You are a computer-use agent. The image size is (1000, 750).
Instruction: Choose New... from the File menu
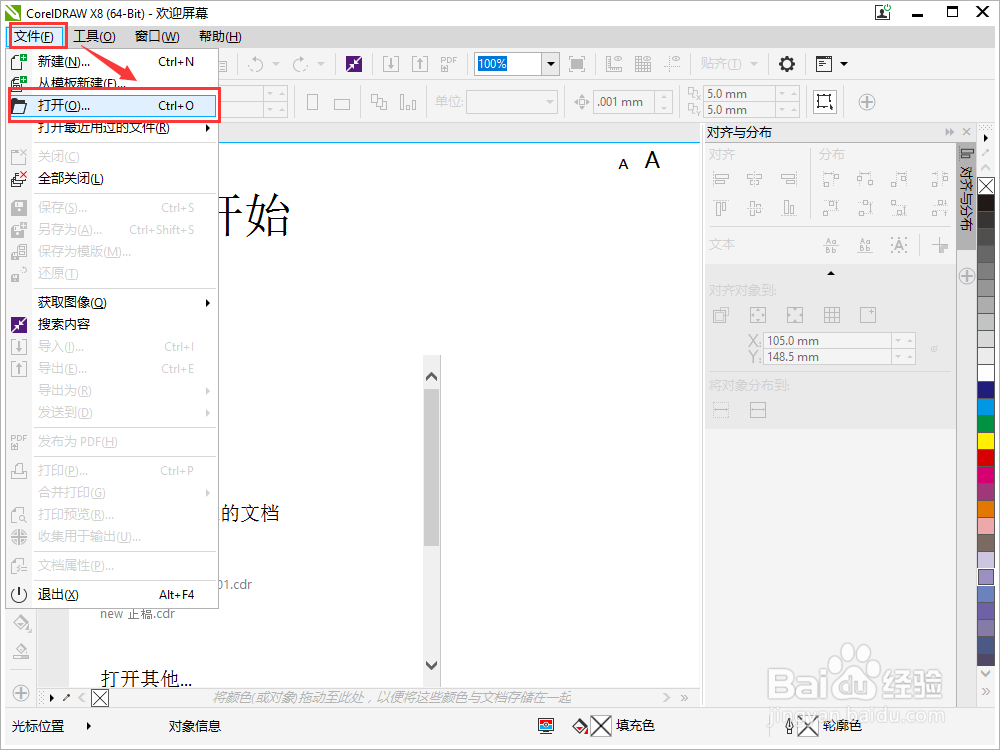point(114,62)
